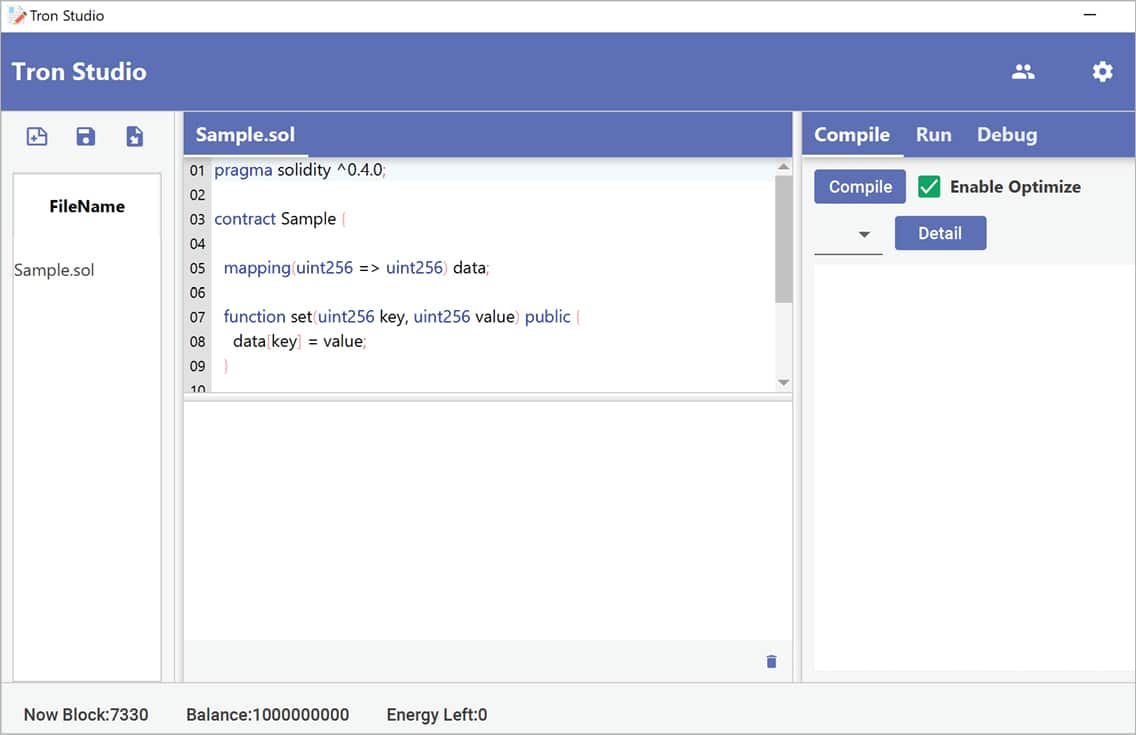This screenshot has height=735, width=1136.
Task: Click the Tron Studio title bar icon
Action: point(16,15)
